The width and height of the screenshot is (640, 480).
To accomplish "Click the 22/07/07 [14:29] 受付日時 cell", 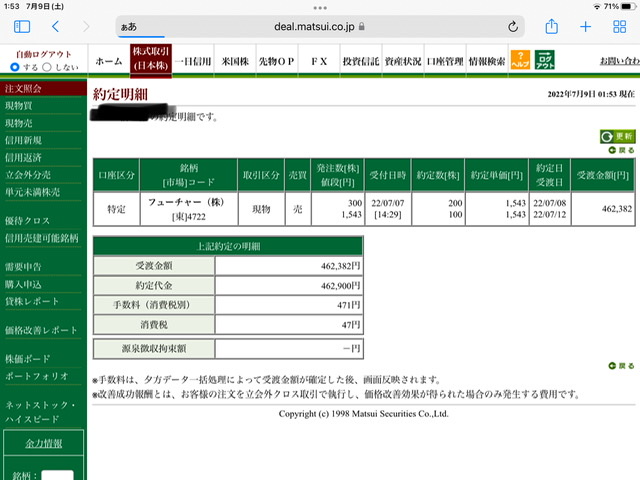I will (388, 209).
